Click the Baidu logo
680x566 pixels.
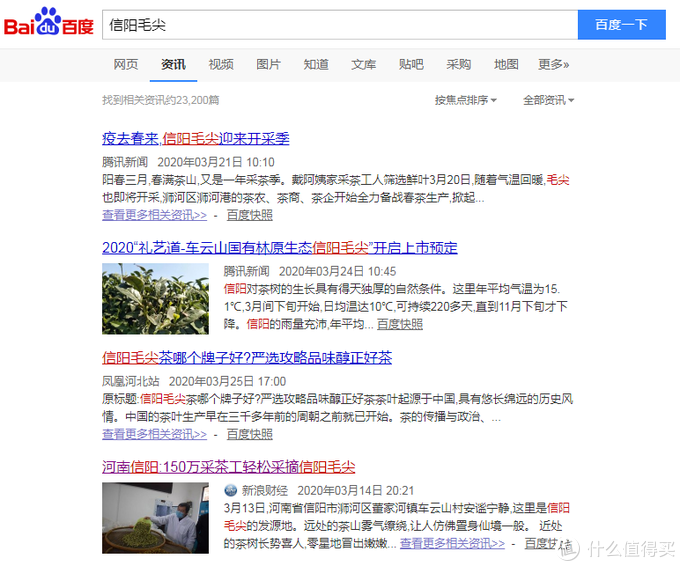[x=49, y=22]
